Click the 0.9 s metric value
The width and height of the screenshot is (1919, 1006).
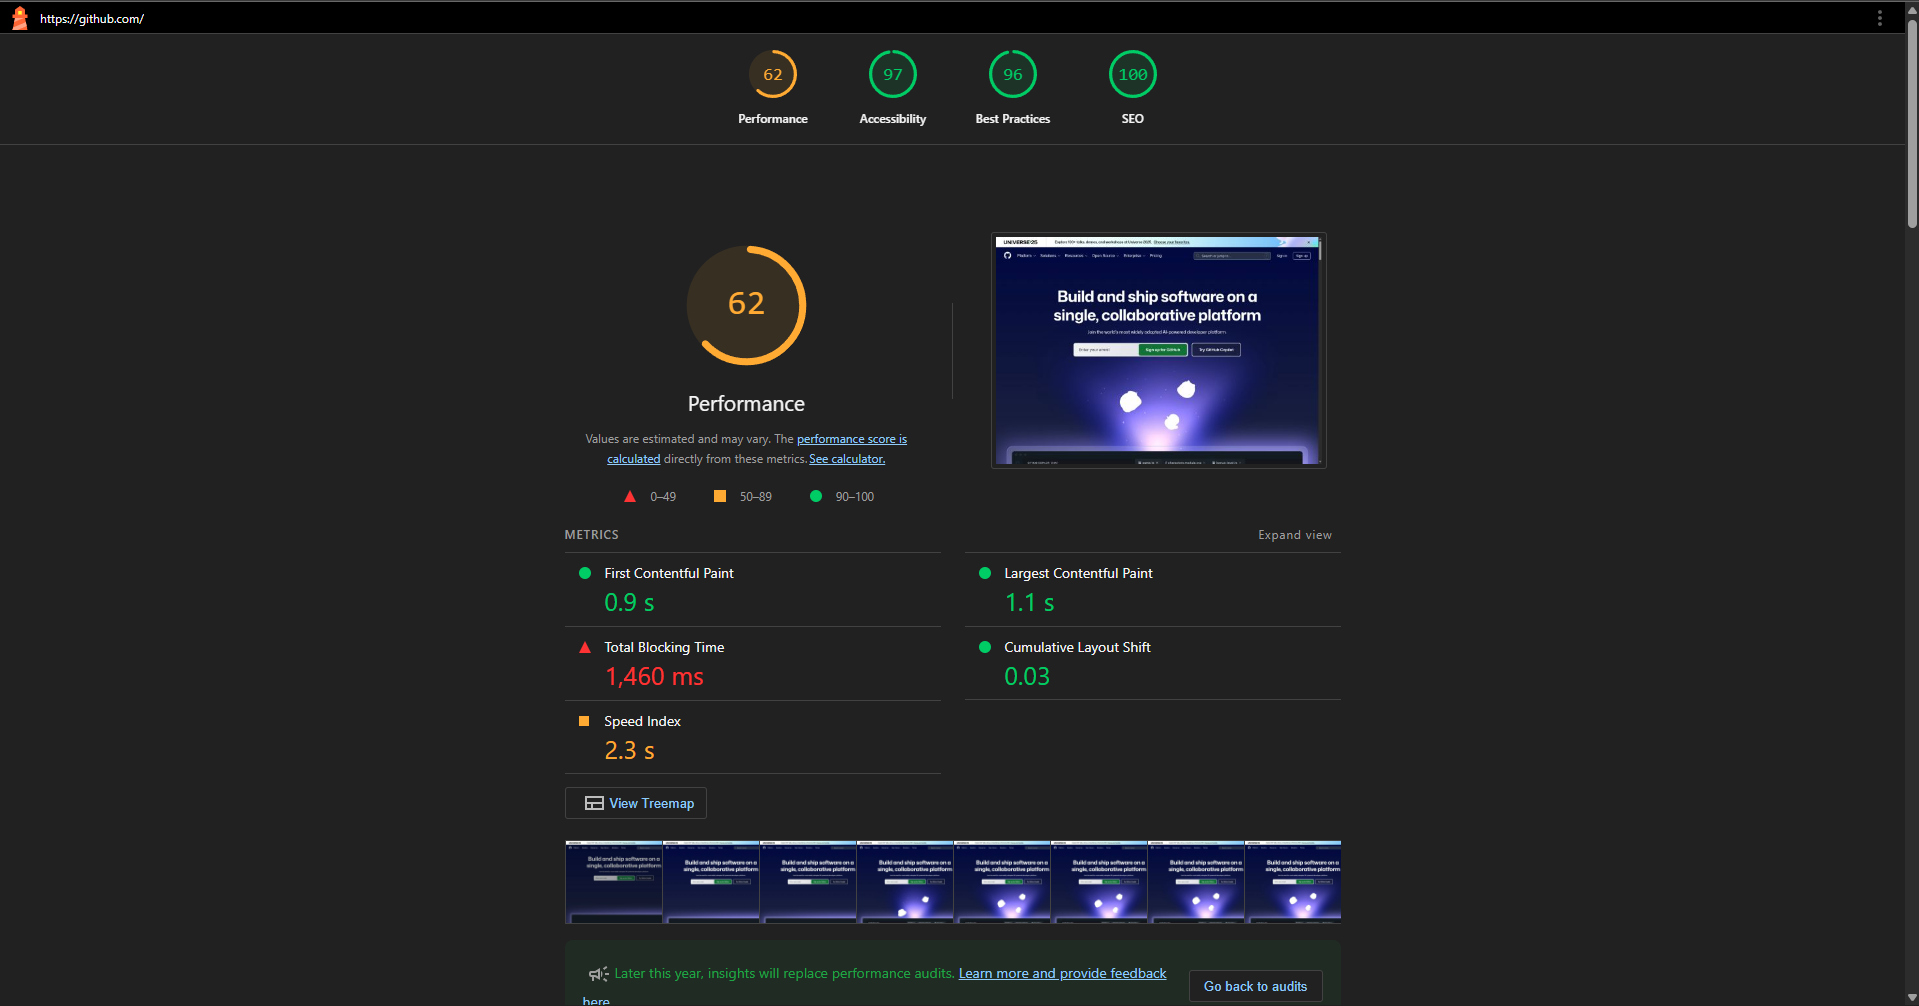pos(629,602)
